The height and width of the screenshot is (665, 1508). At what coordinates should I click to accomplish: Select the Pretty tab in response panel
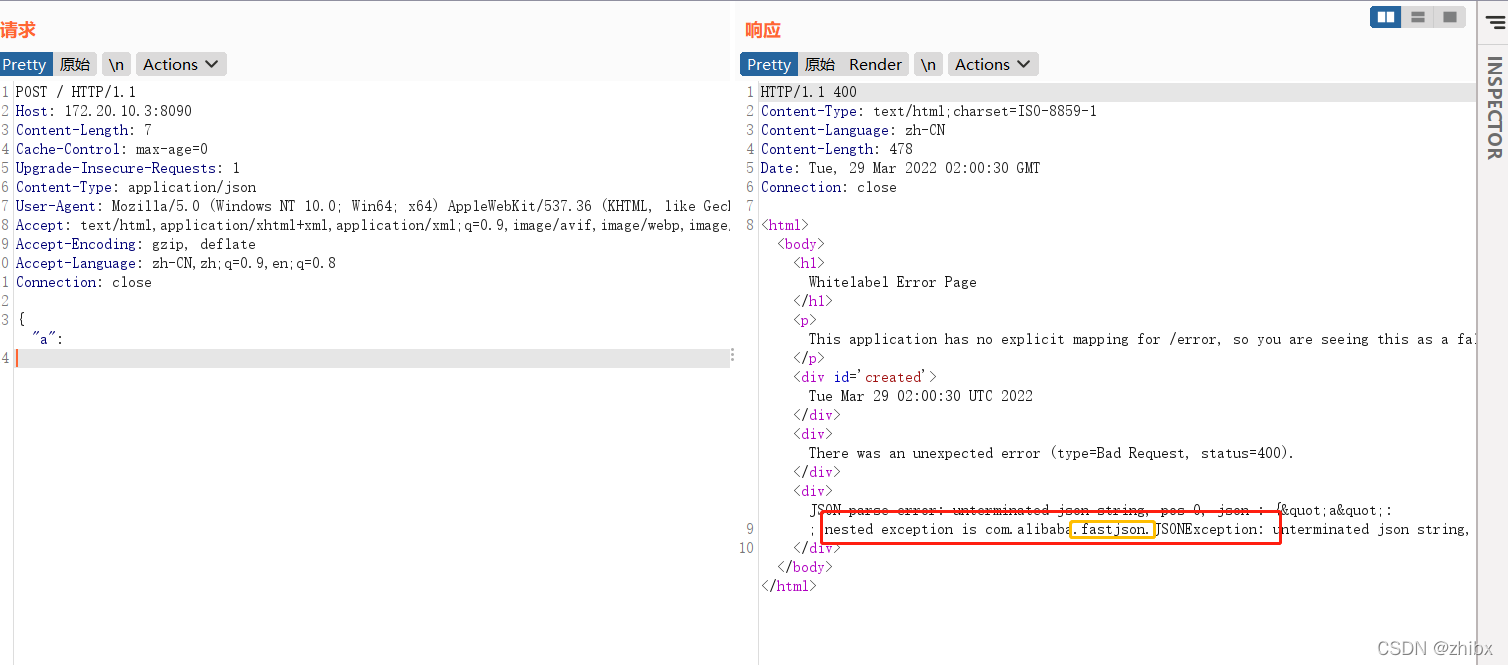click(x=768, y=64)
